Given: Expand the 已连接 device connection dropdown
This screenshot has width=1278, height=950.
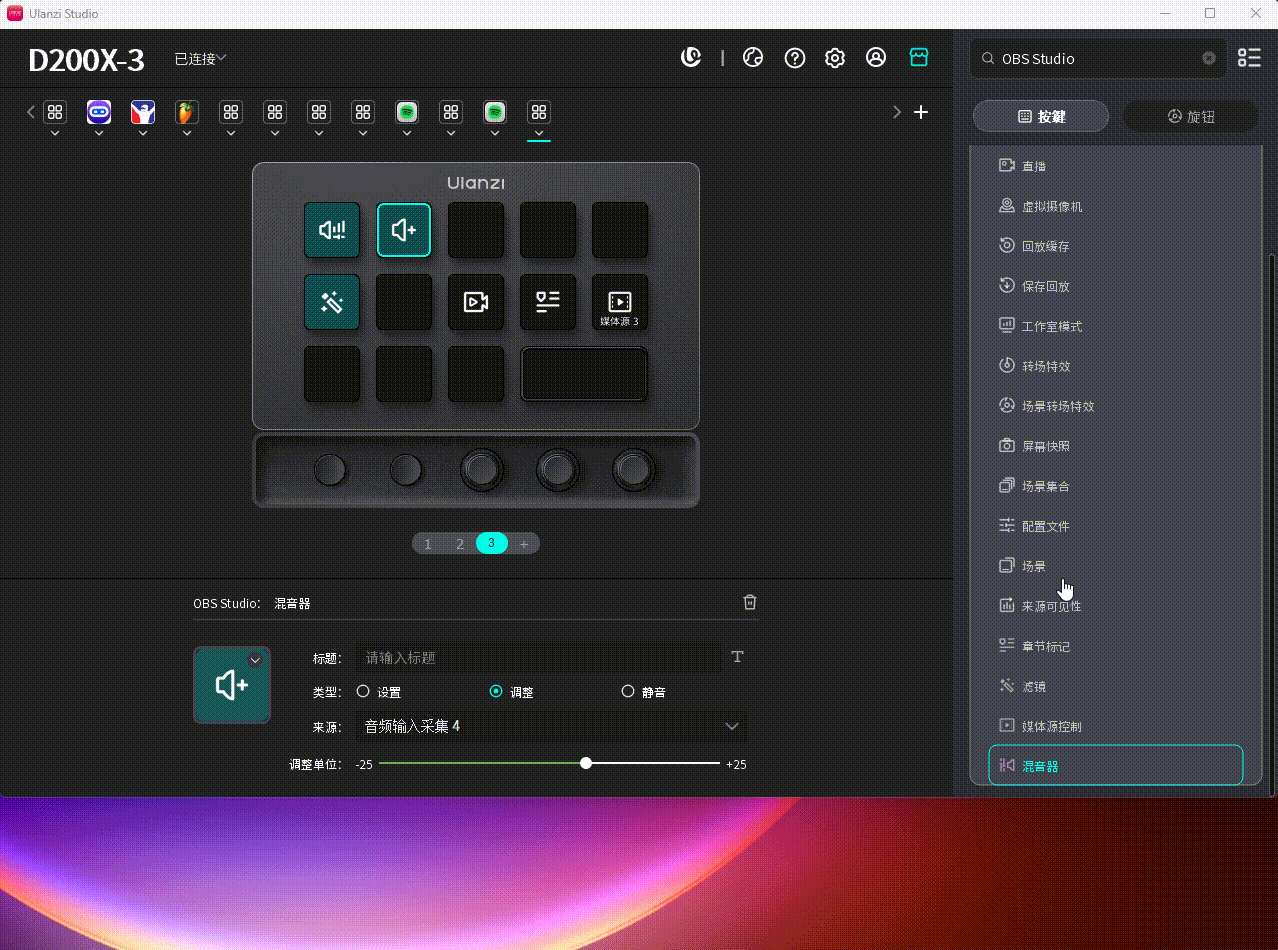Looking at the screenshot, I should pos(200,59).
